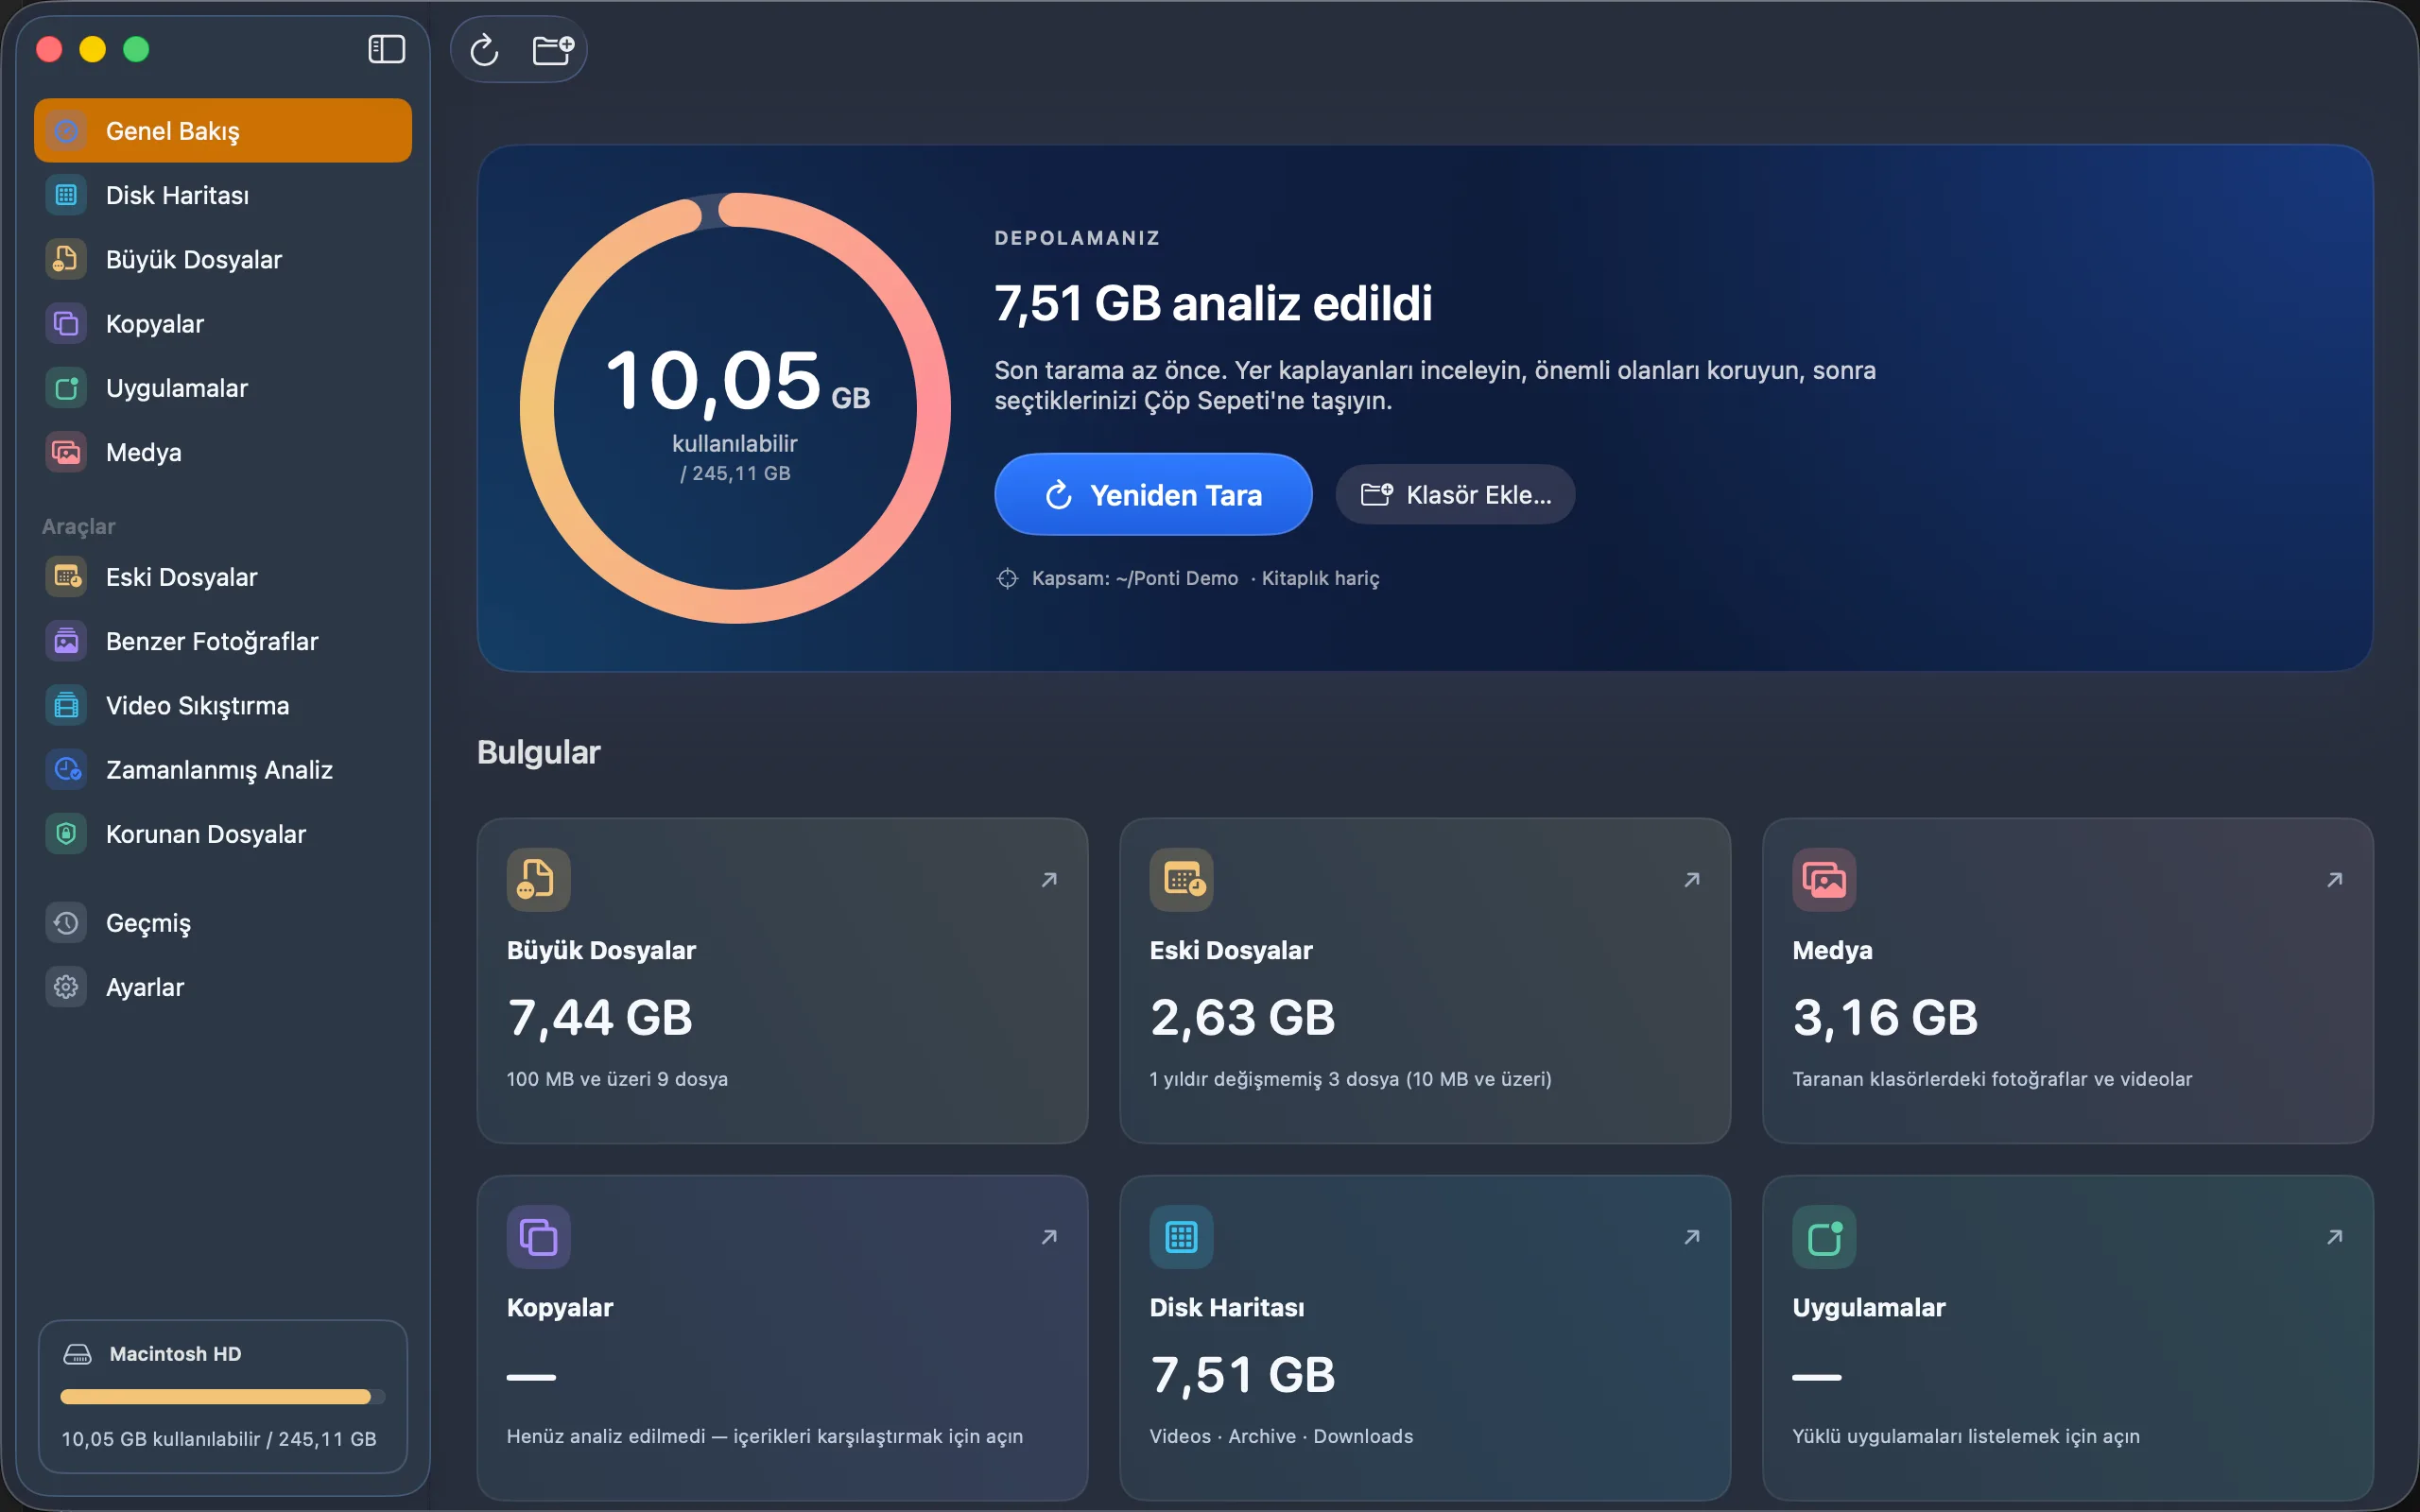Image resolution: width=2420 pixels, height=1512 pixels.
Task: Click the Yeniden Tara button
Action: [1153, 494]
